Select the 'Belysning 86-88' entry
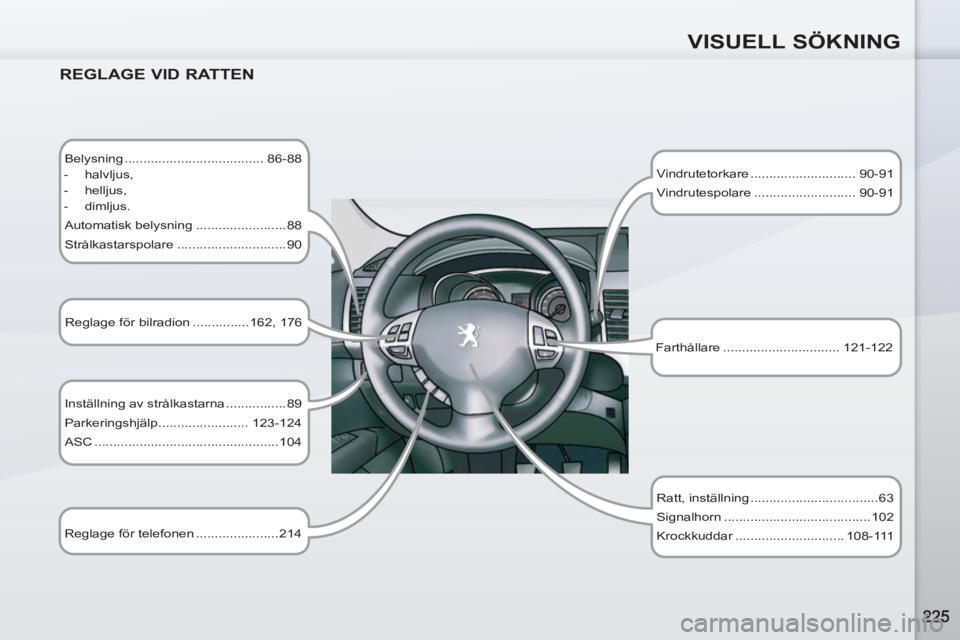 183,159
